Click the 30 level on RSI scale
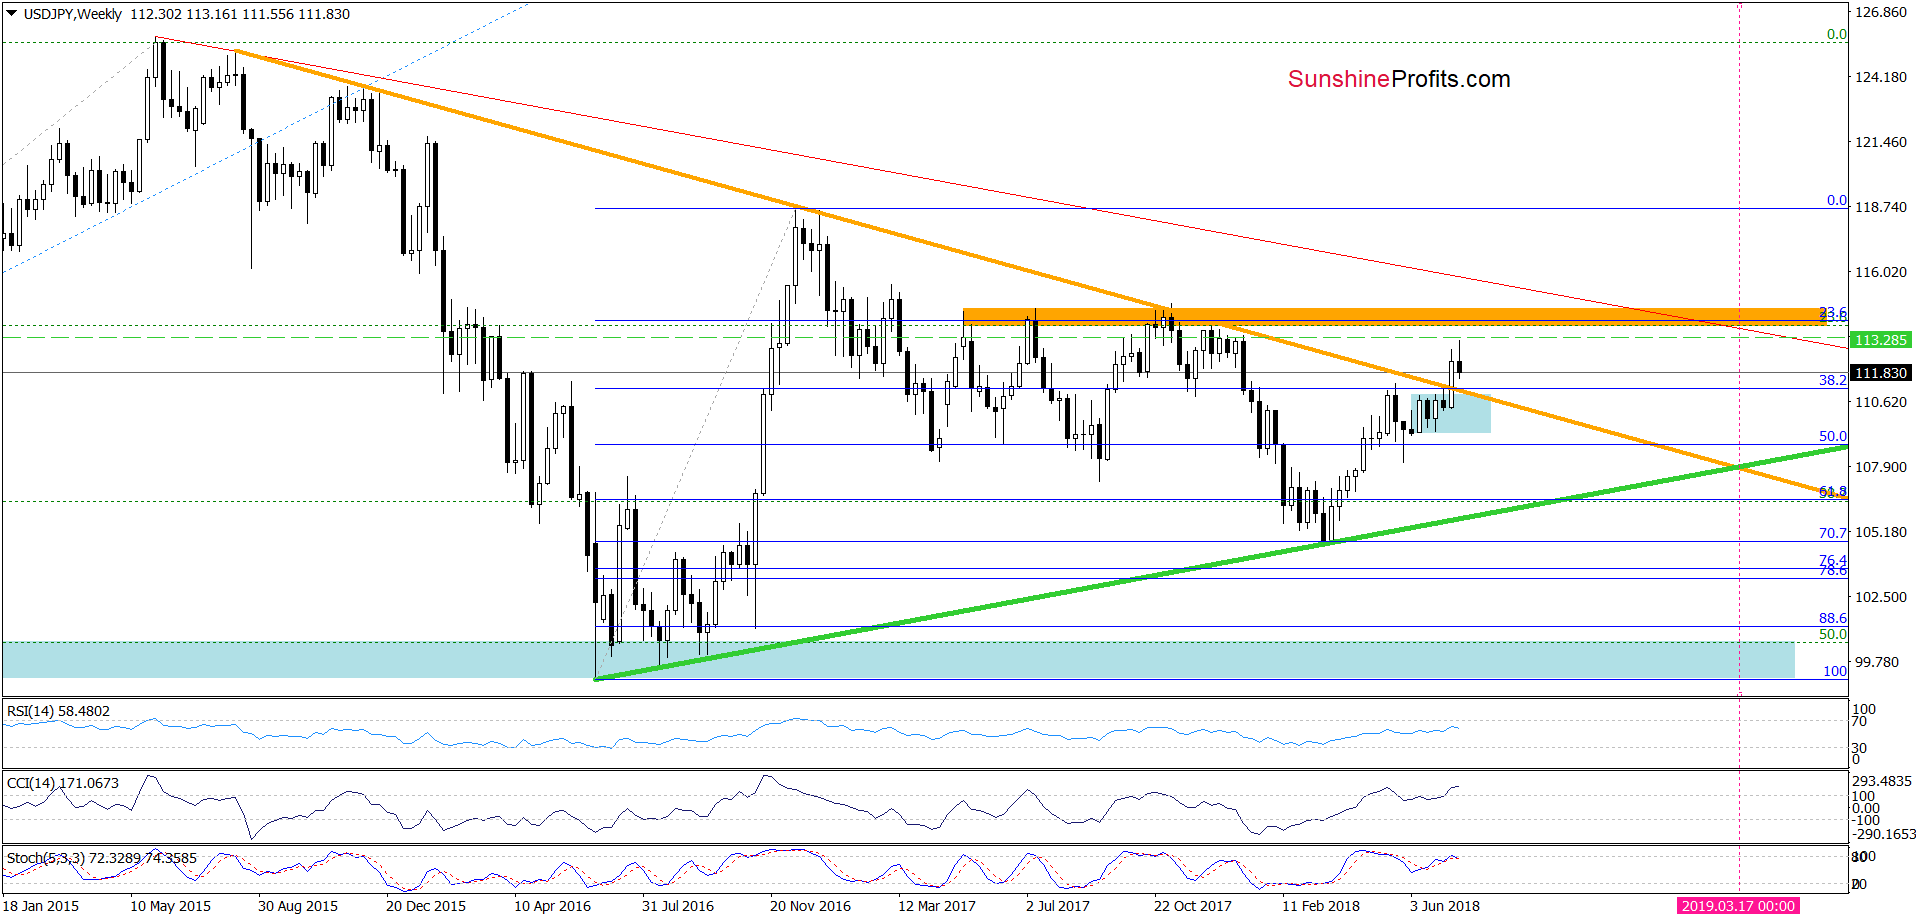 click(x=1859, y=748)
